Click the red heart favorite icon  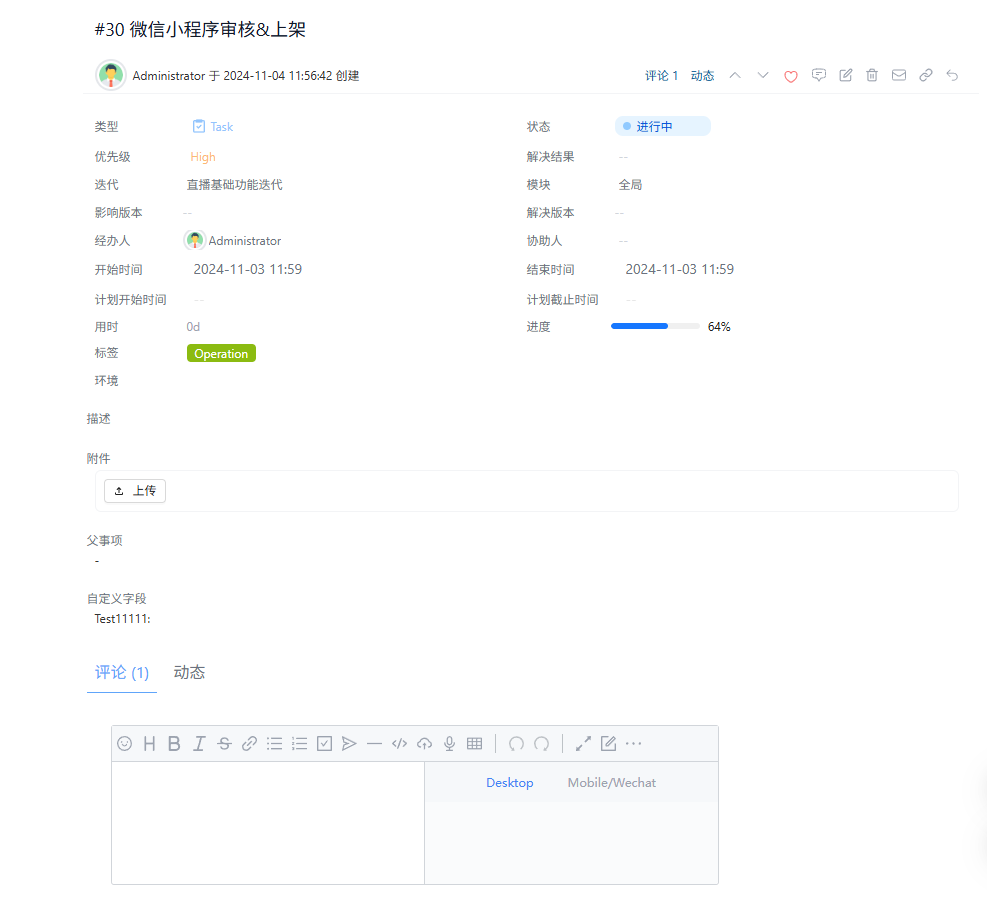pyautogui.click(x=791, y=76)
